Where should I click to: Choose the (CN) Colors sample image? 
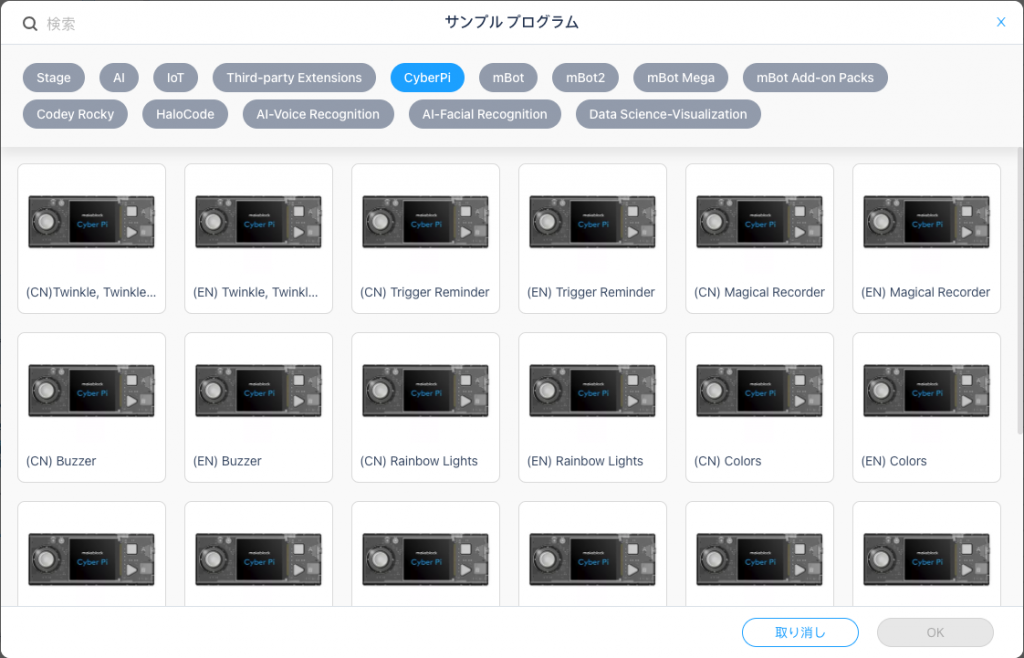tap(760, 391)
